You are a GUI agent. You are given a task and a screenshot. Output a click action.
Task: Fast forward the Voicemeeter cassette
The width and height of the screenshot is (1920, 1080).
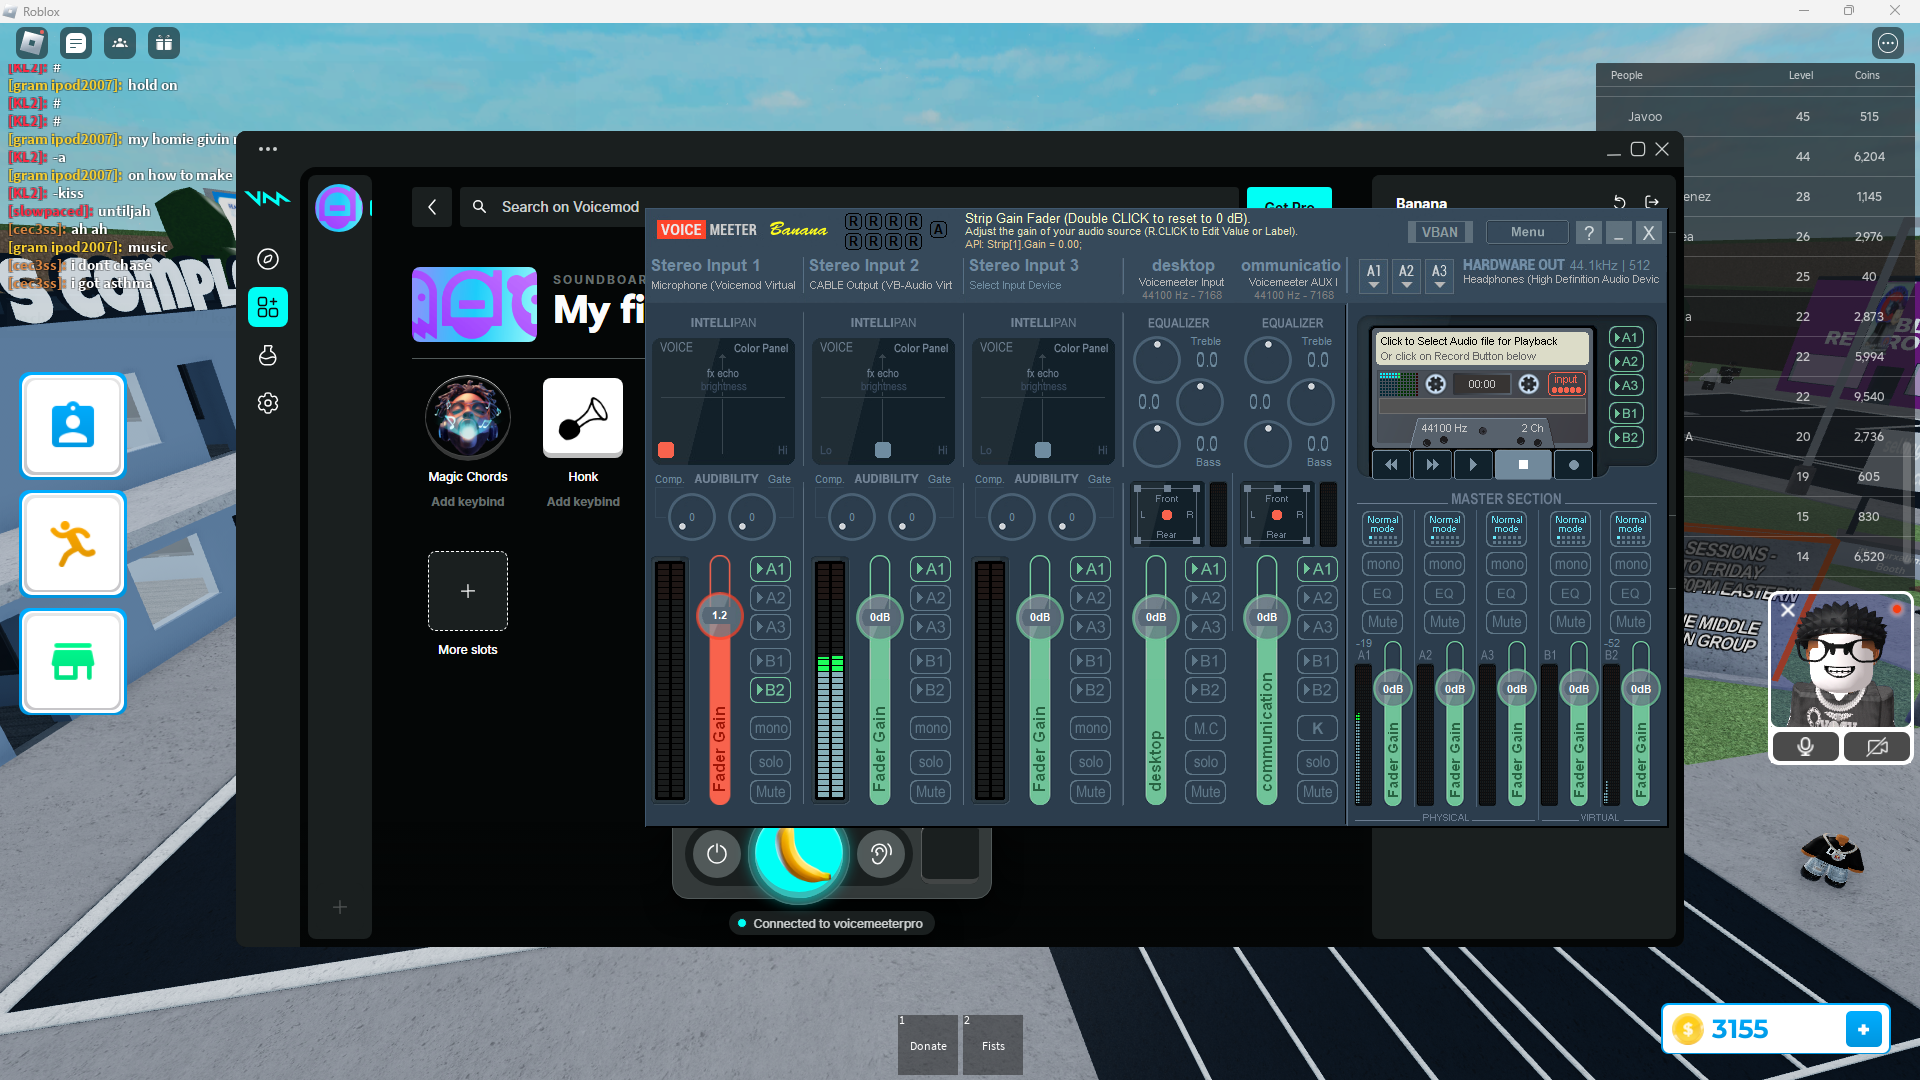pos(1432,465)
